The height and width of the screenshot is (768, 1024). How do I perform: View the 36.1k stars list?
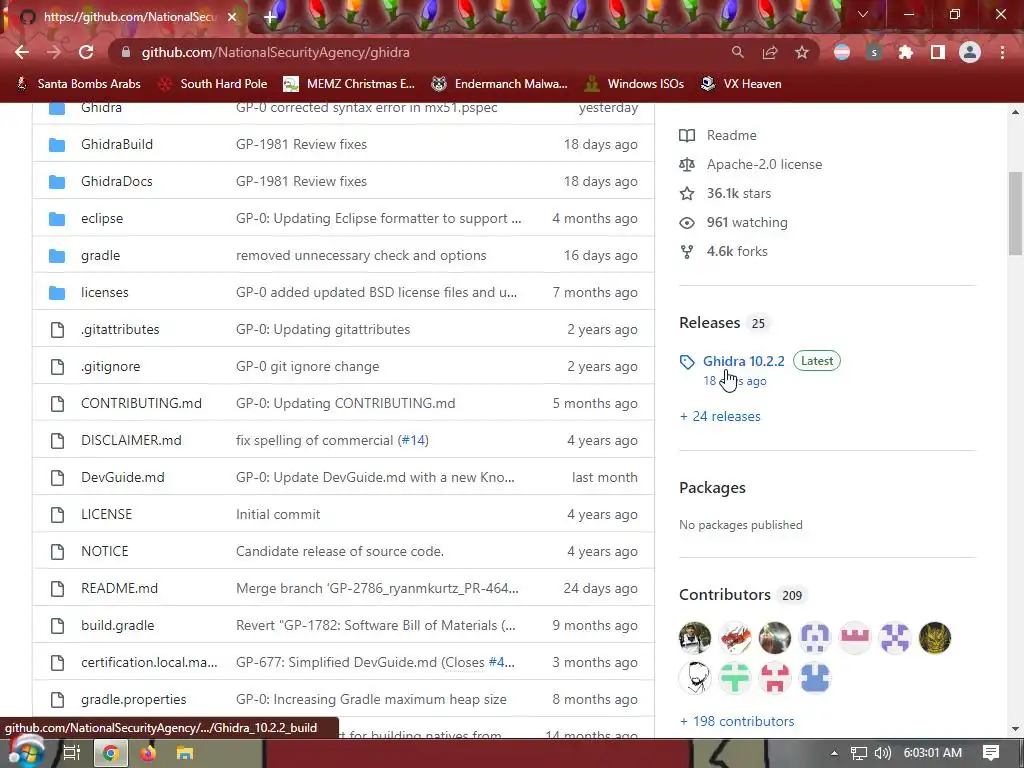(739, 193)
